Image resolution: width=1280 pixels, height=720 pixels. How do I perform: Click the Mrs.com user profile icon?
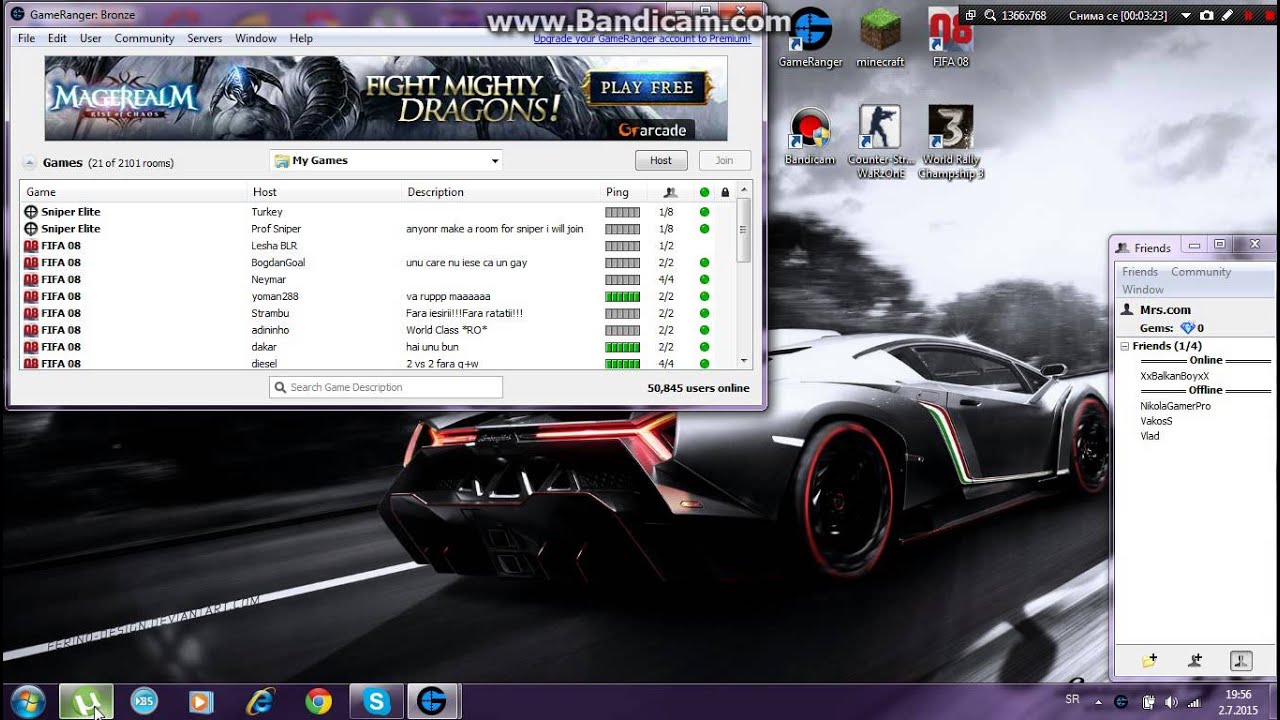pos(1127,310)
